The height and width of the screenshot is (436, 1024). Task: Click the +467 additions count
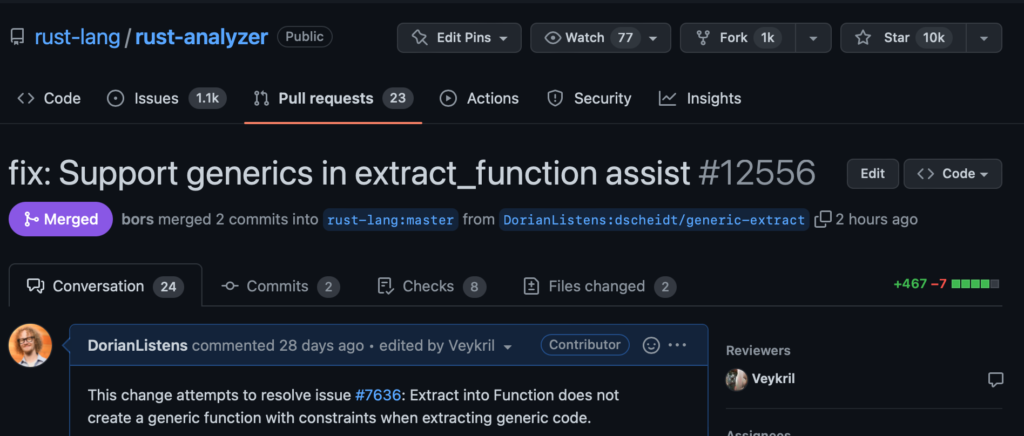pyautogui.click(x=910, y=284)
